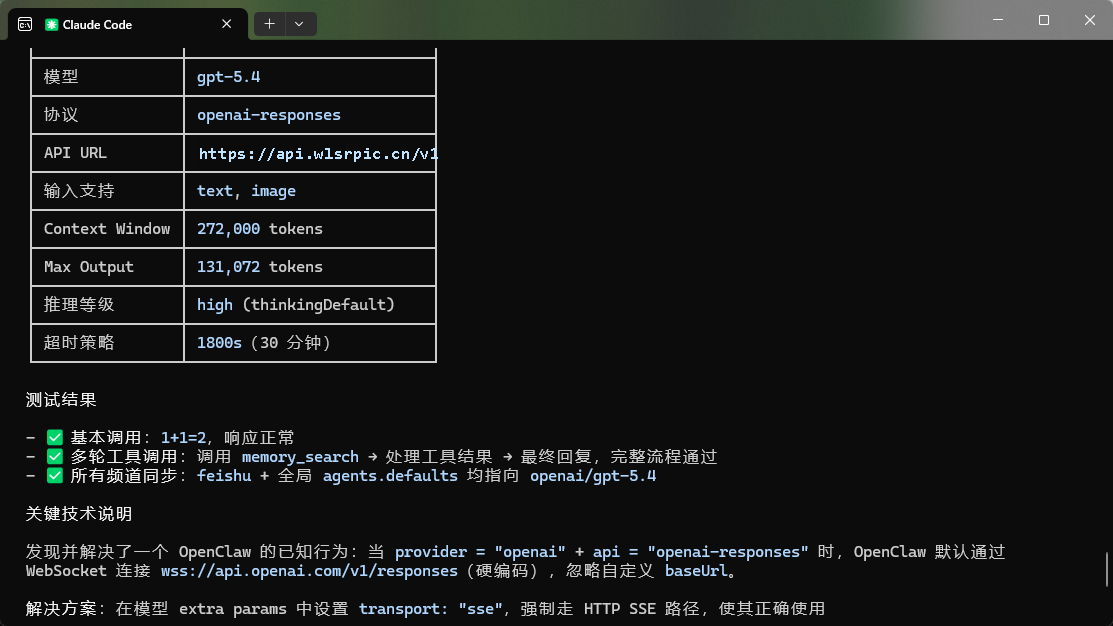
Task: Click the agents.defaults text
Action: click(390, 476)
